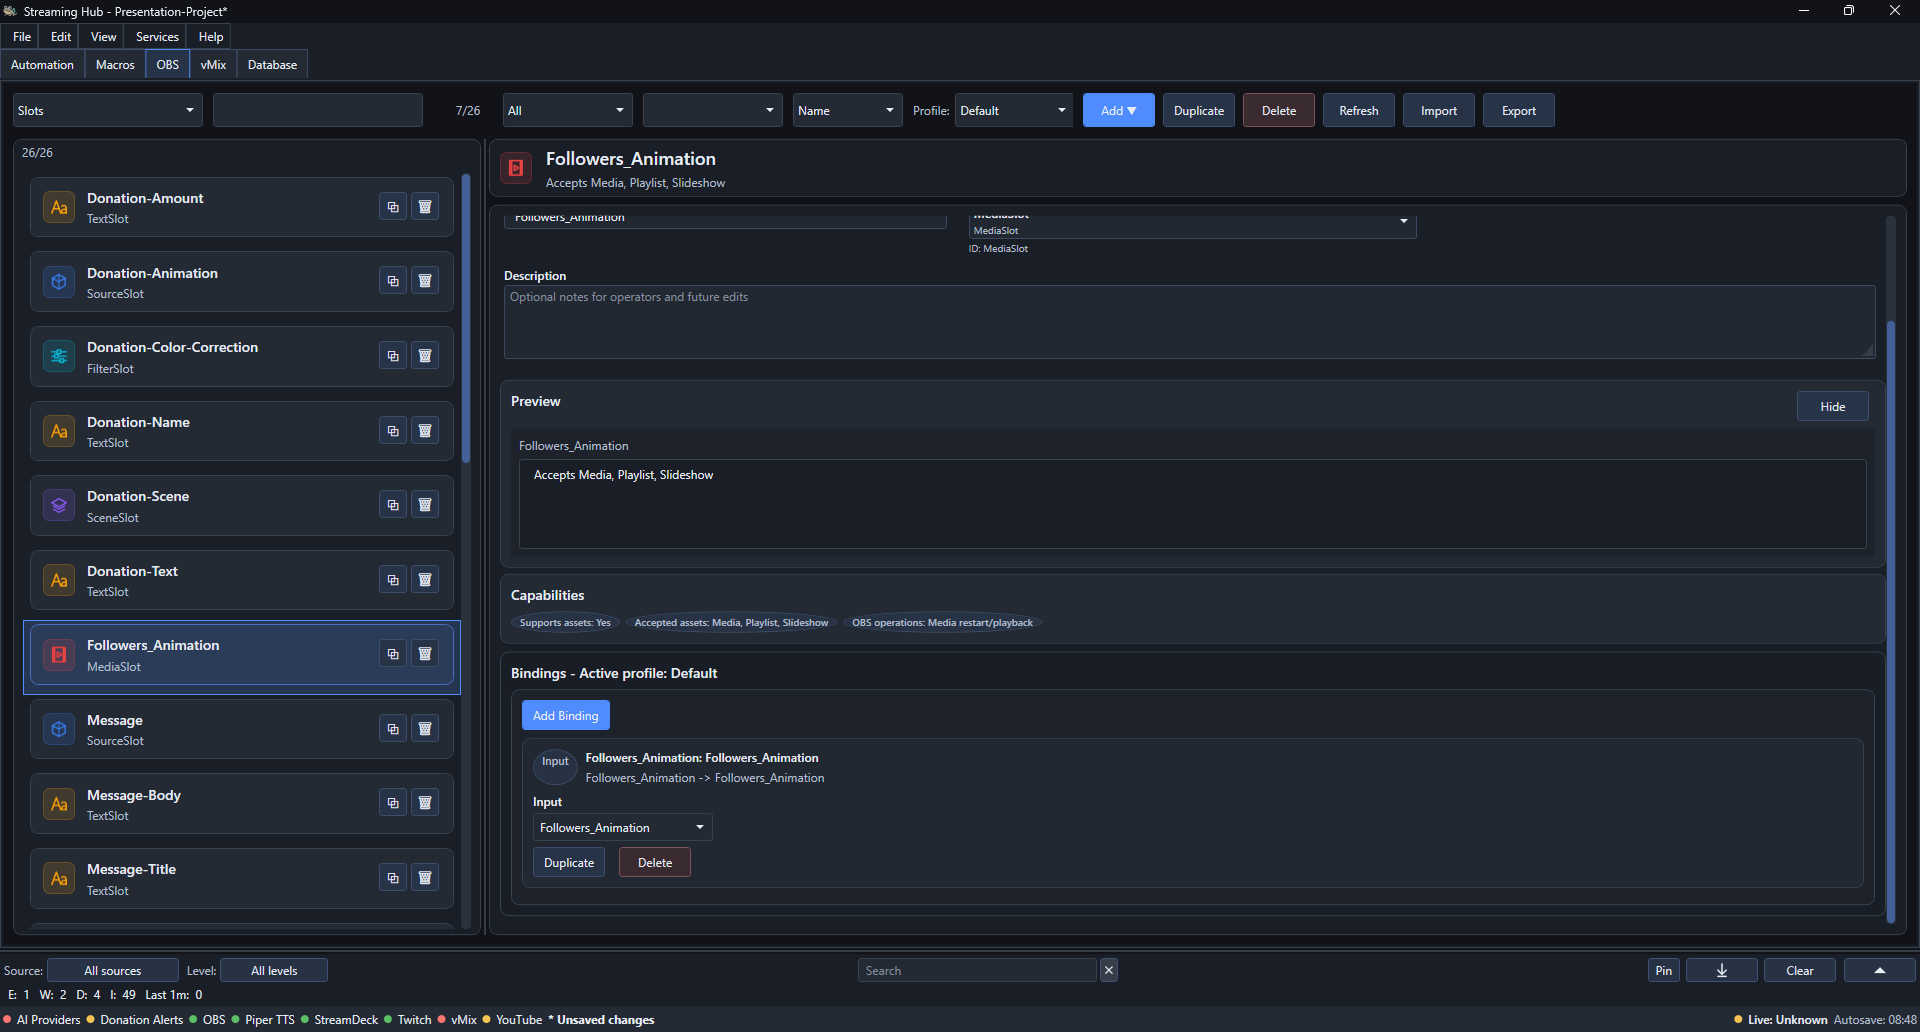Open the Add dropdown button

click(1119, 110)
